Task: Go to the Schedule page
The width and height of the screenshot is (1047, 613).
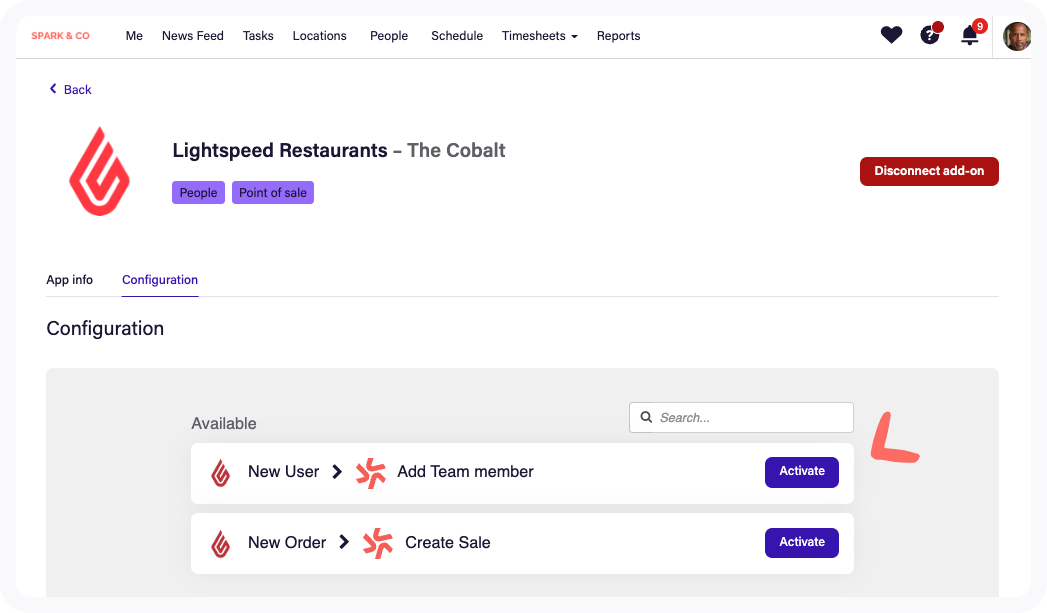Action: pyautogui.click(x=457, y=36)
